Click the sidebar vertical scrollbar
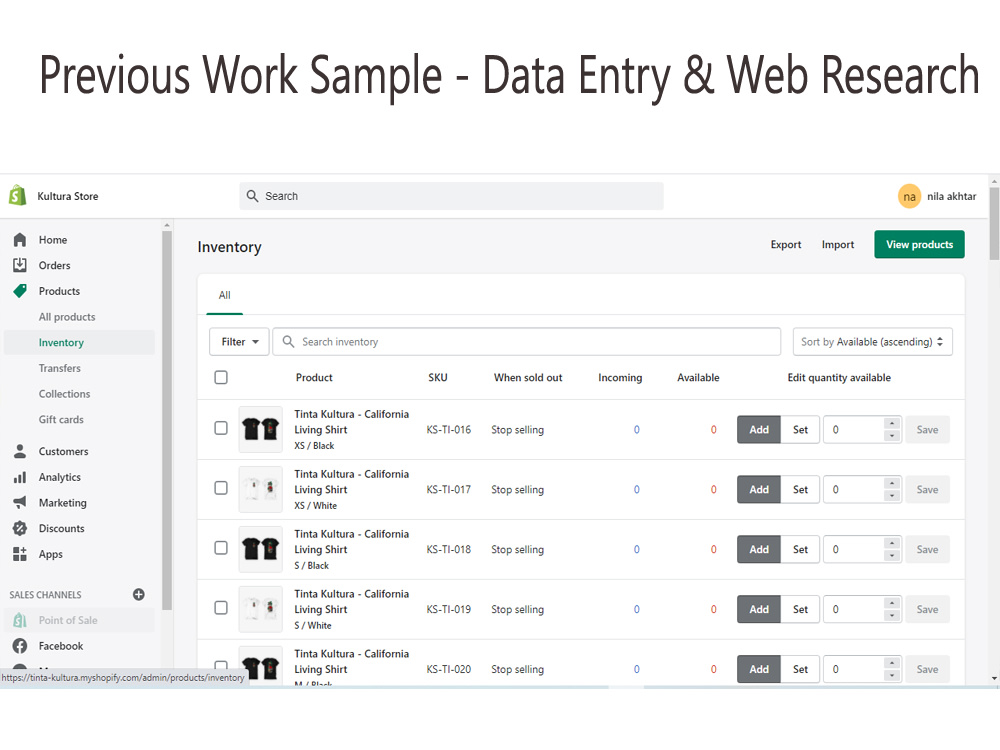The image size is (1000, 750). coord(167,421)
